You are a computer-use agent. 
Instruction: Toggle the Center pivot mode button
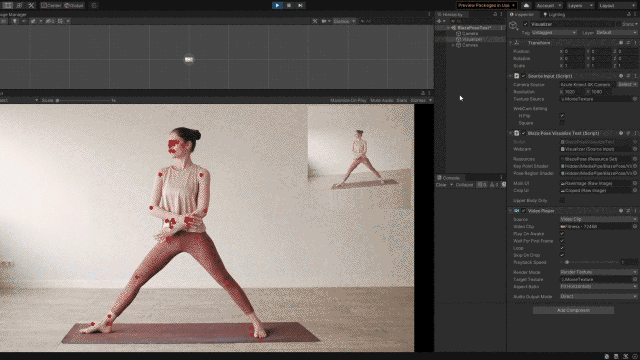[51, 5]
